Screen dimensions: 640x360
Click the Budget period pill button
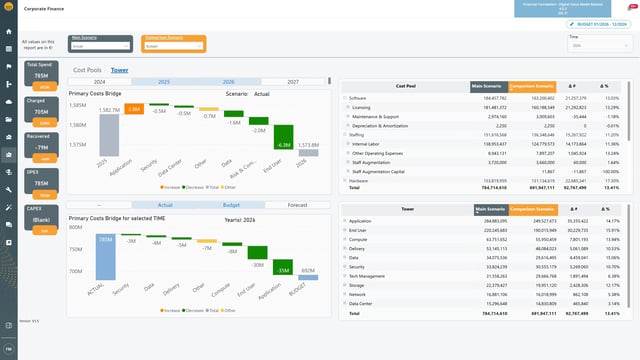[598, 24]
